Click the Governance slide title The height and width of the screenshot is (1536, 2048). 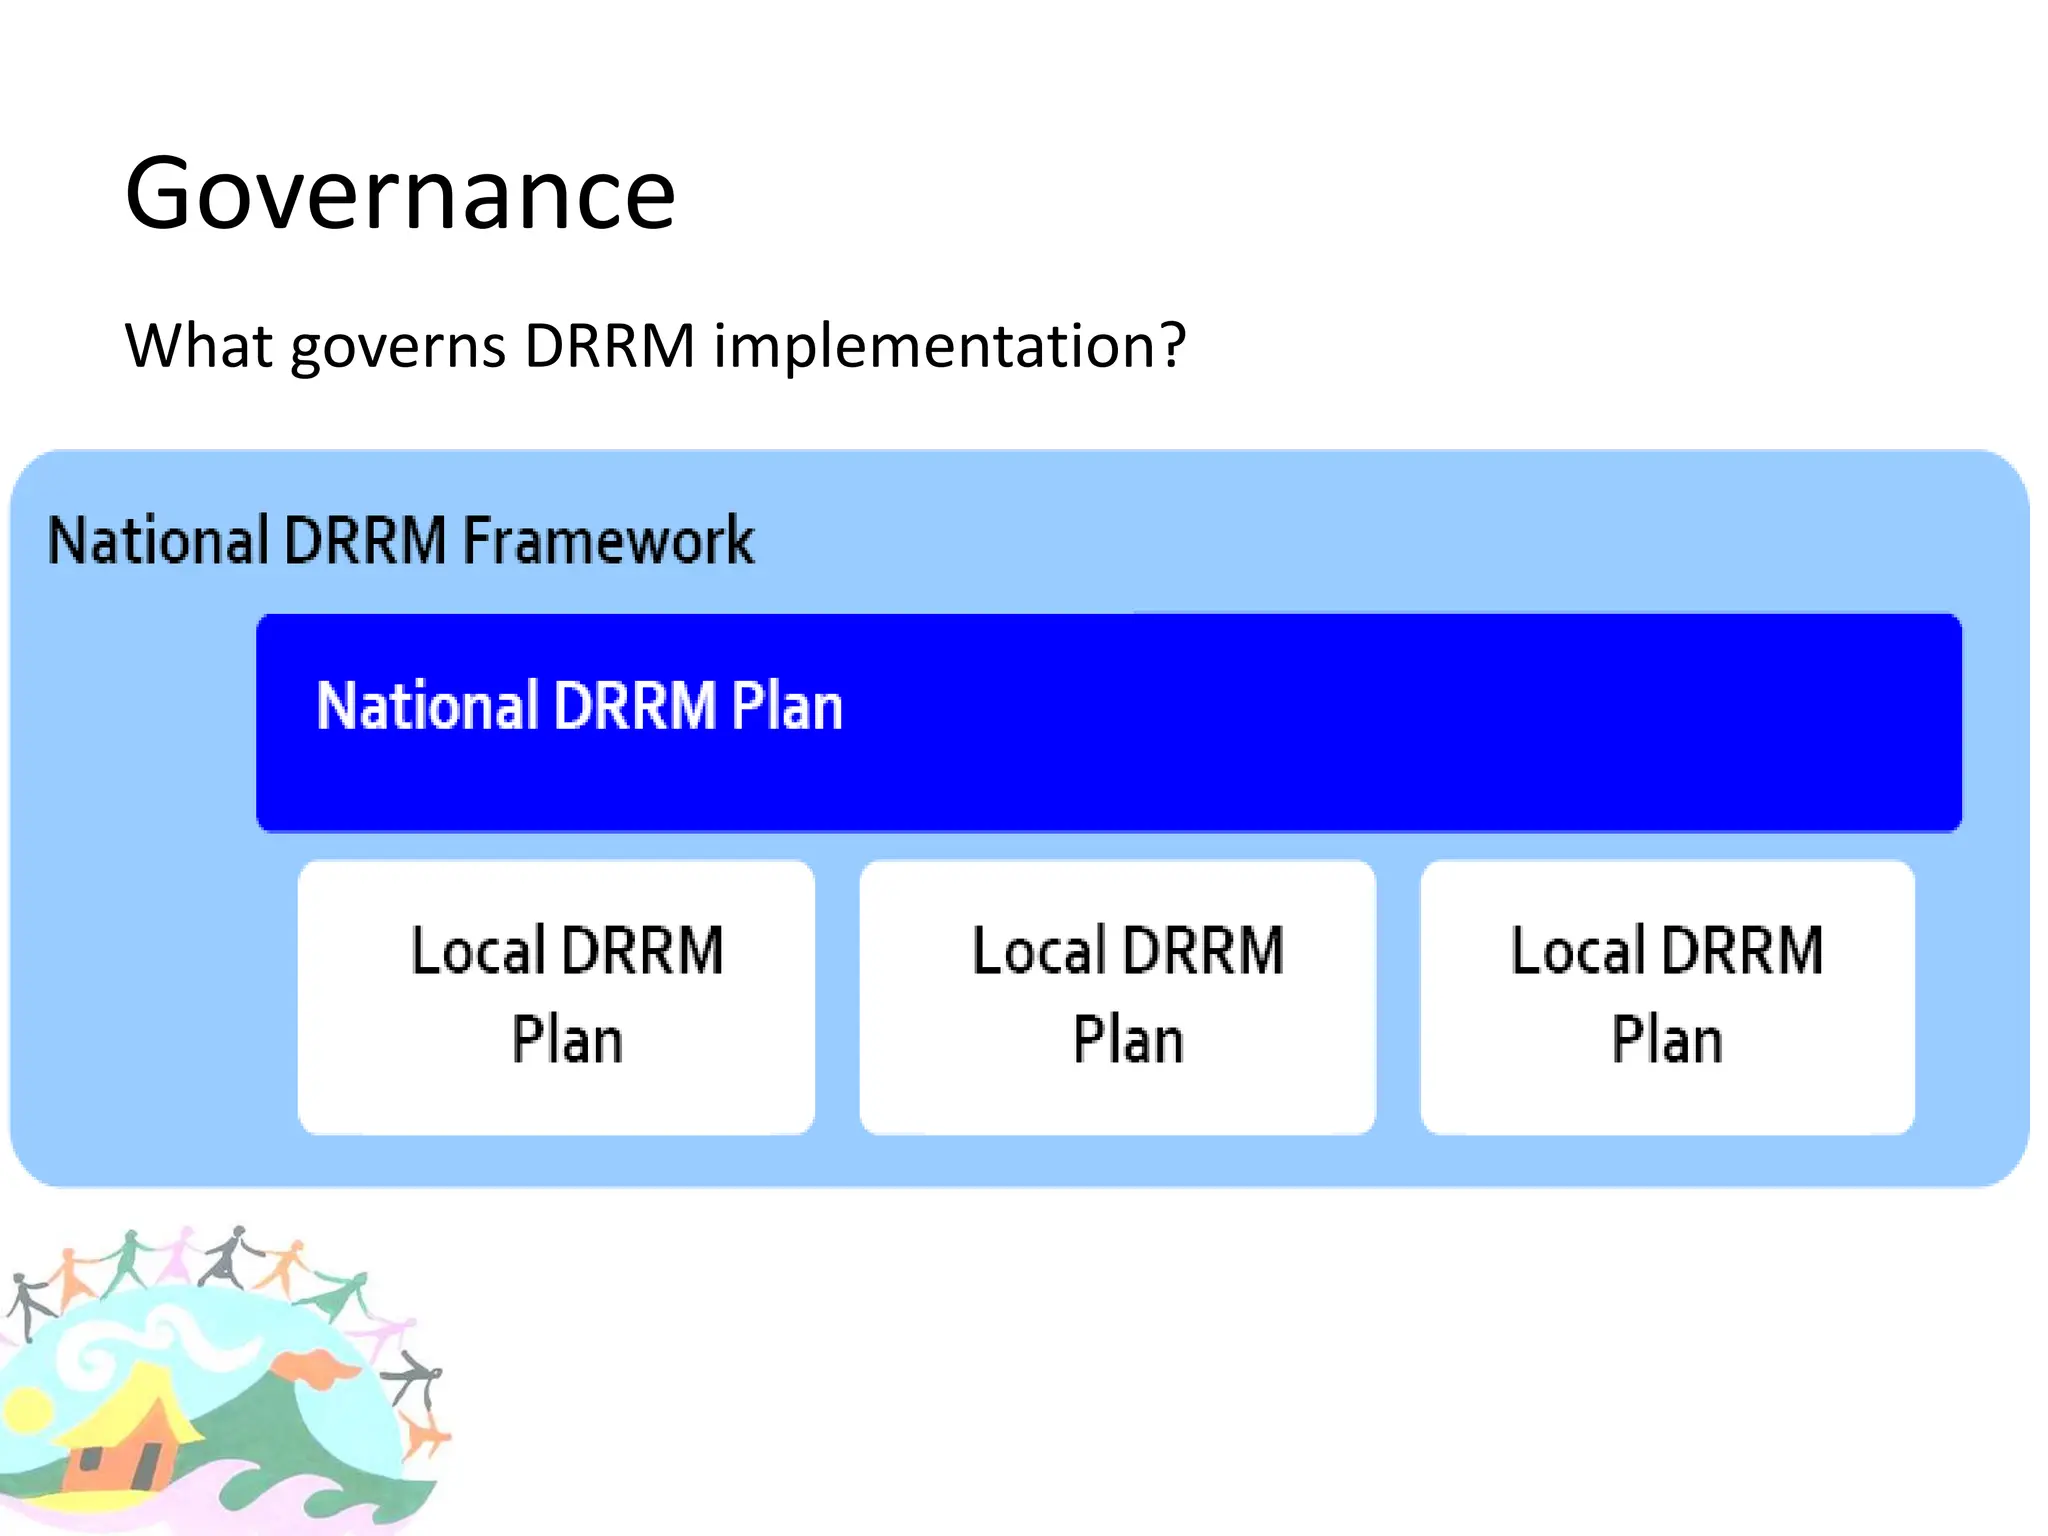tap(400, 193)
